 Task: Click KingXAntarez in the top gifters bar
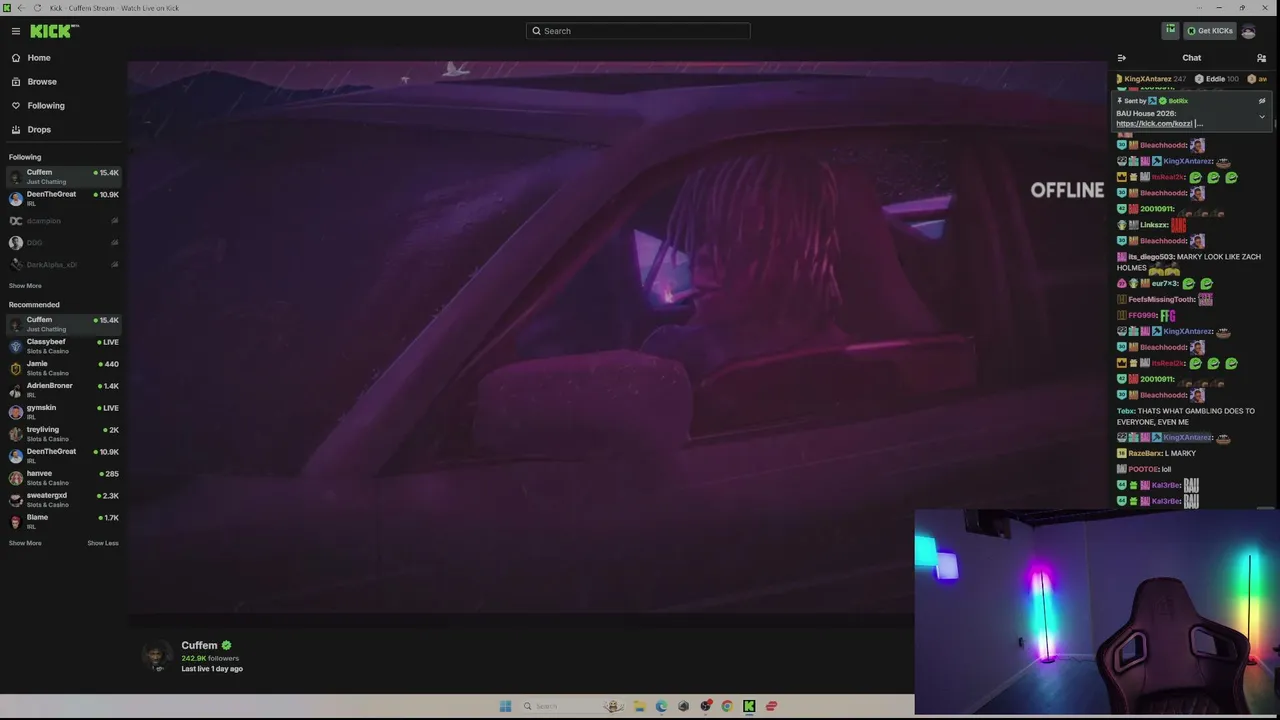click(x=1150, y=79)
